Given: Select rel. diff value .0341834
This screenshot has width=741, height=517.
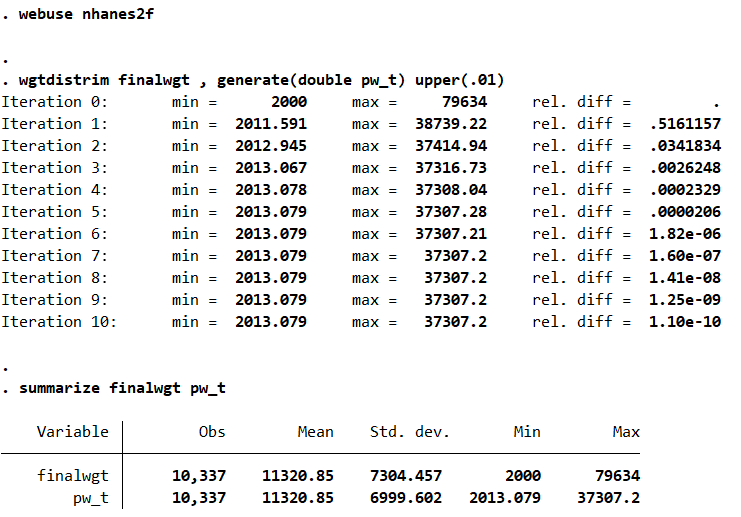Looking at the screenshot, I should 685,146.
